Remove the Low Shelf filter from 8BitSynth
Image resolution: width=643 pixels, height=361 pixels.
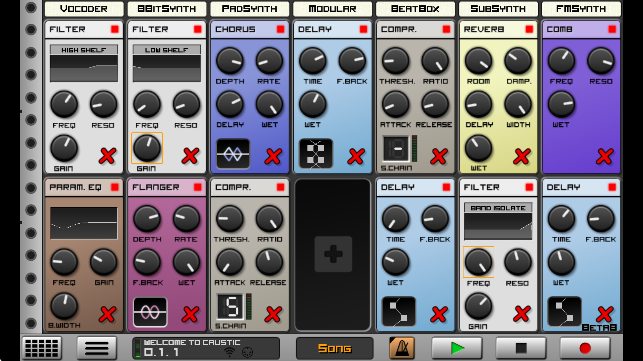[x=190, y=156]
